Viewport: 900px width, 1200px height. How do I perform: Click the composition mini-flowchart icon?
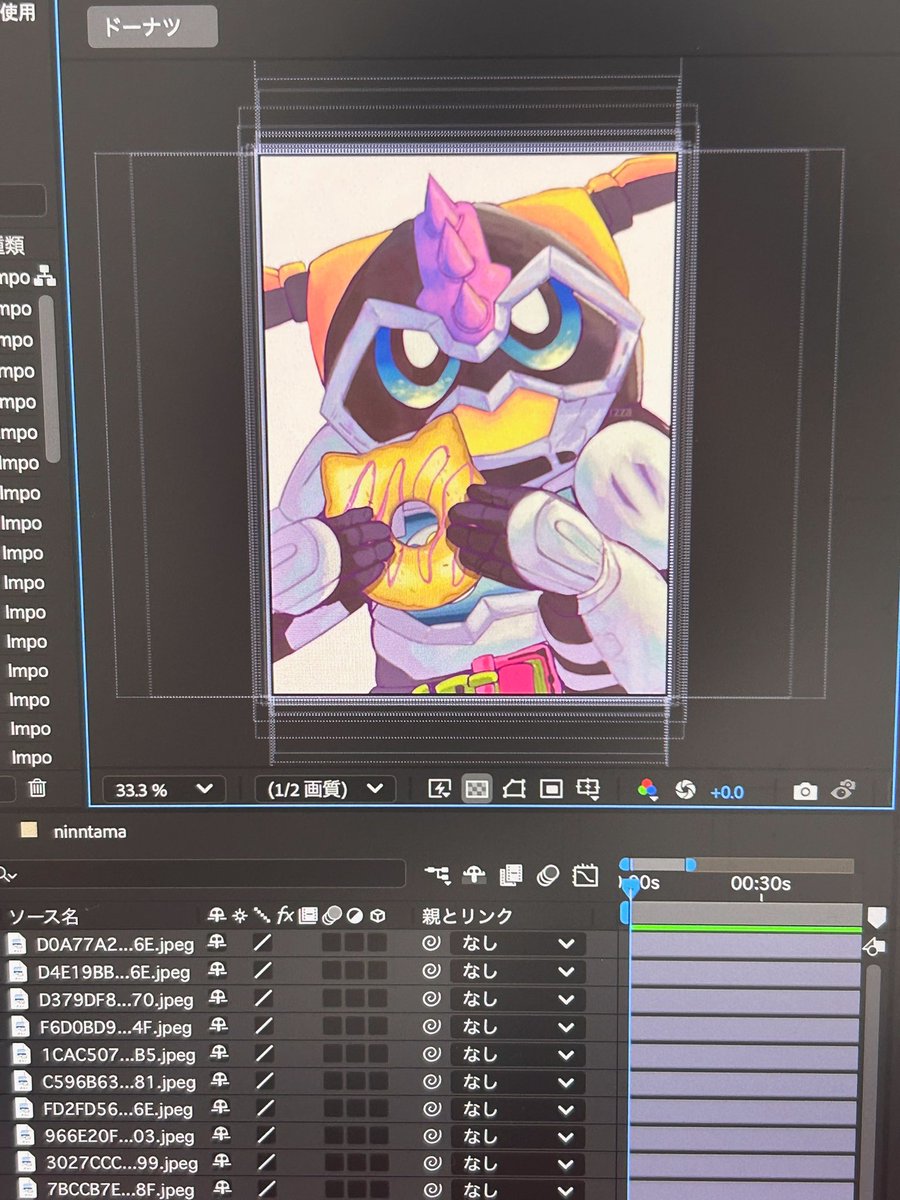pyautogui.click(x=437, y=875)
